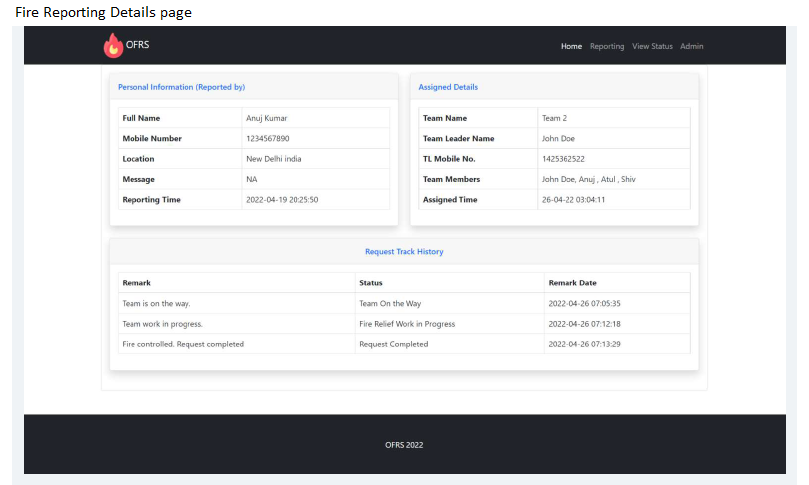809x485 pixels.
Task: Select the message value NA
Action: pos(251,179)
